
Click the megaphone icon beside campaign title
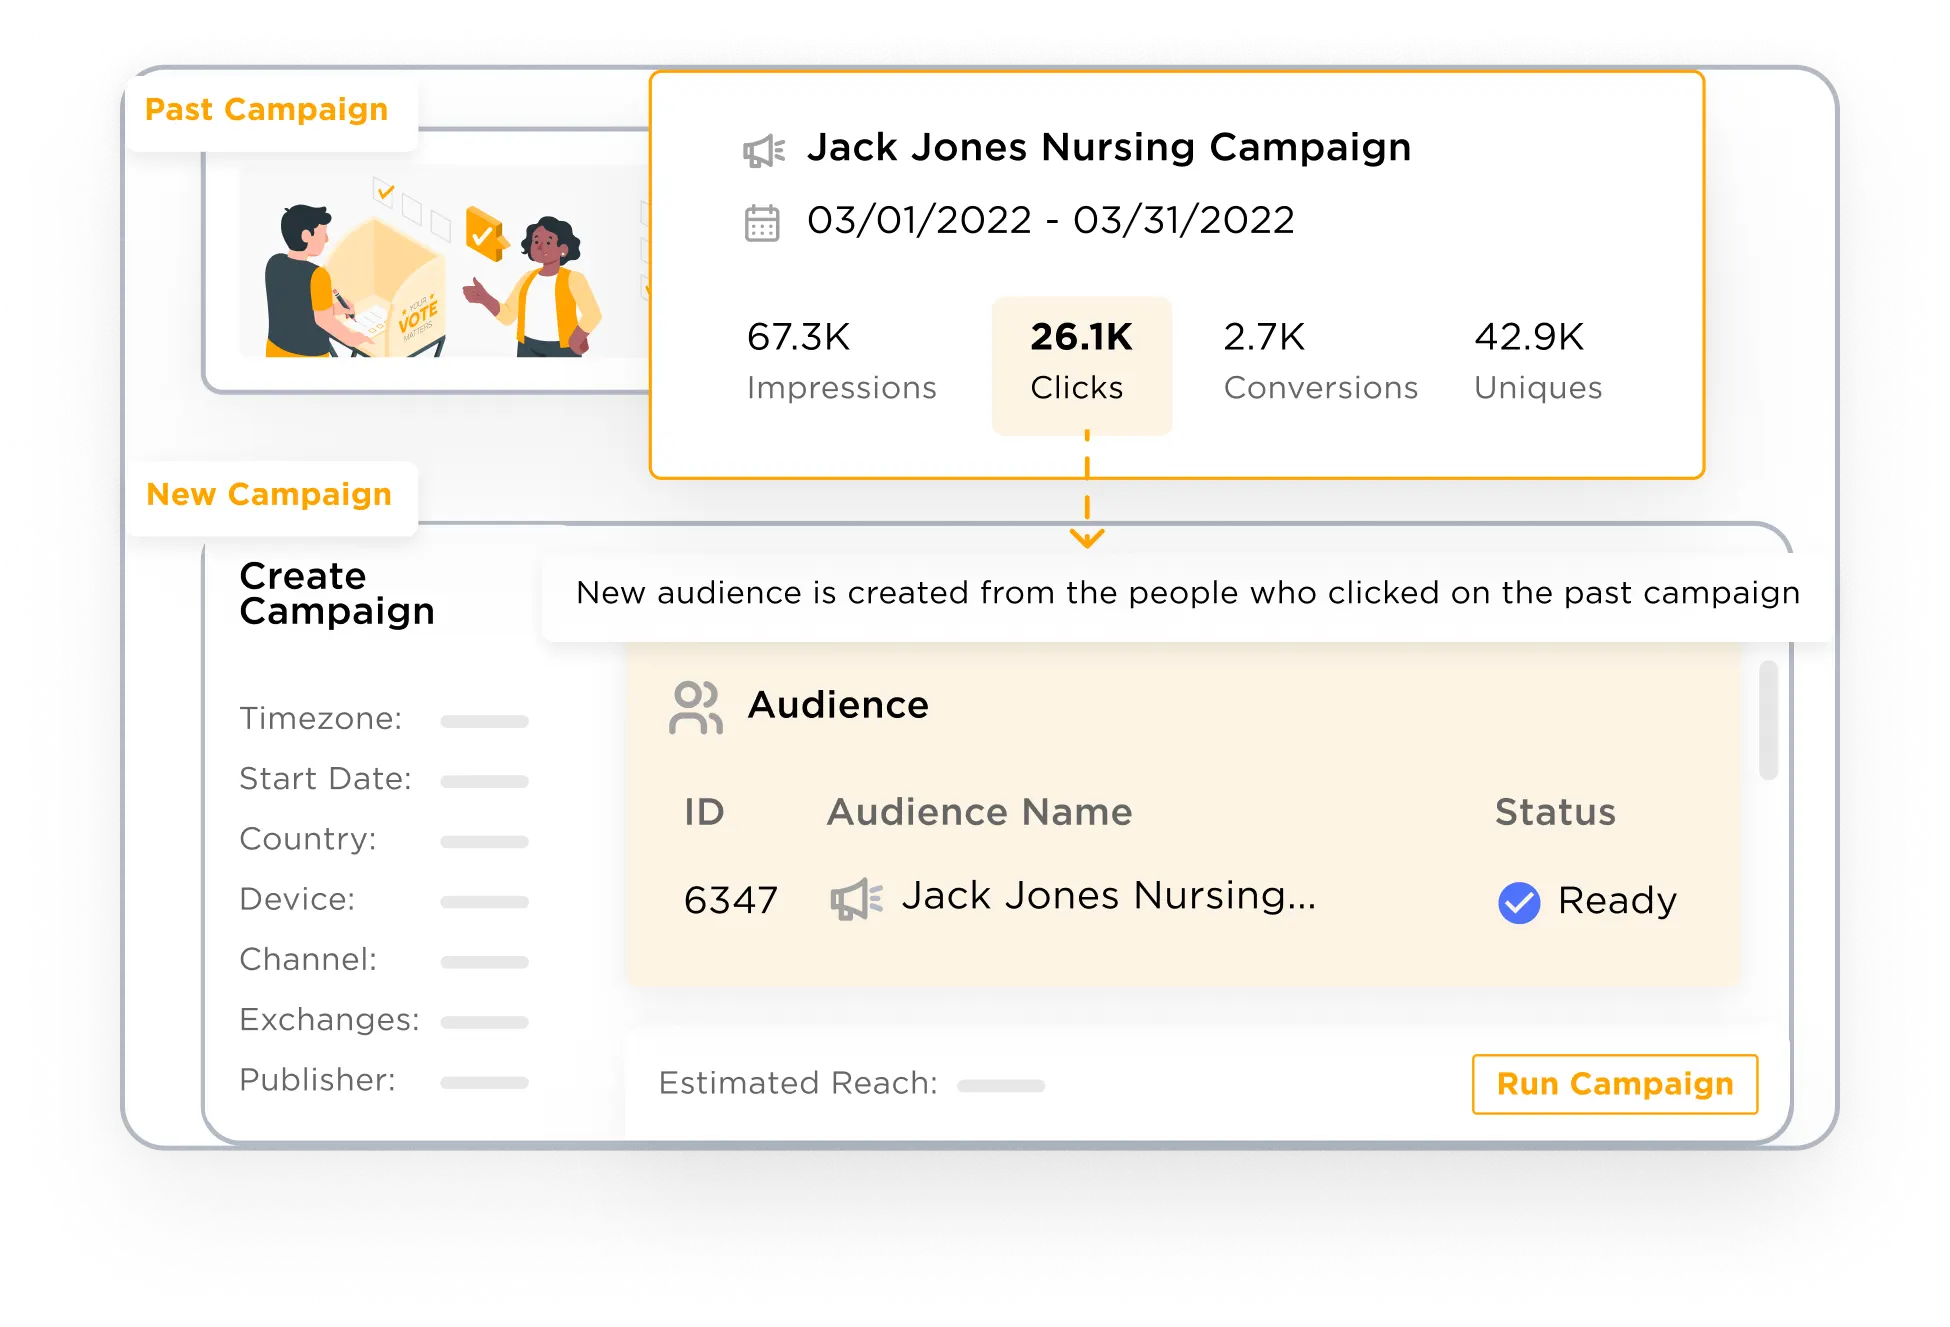[x=764, y=151]
